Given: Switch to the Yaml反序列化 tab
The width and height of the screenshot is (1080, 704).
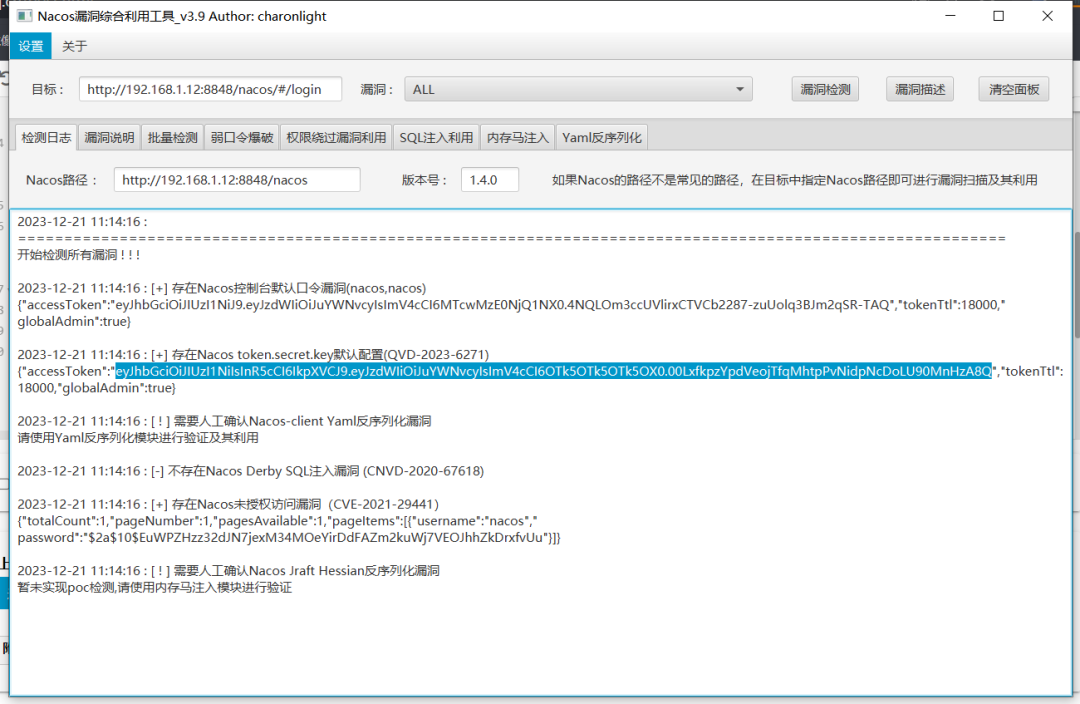Looking at the screenshot, I should click(x=601, y=138).
